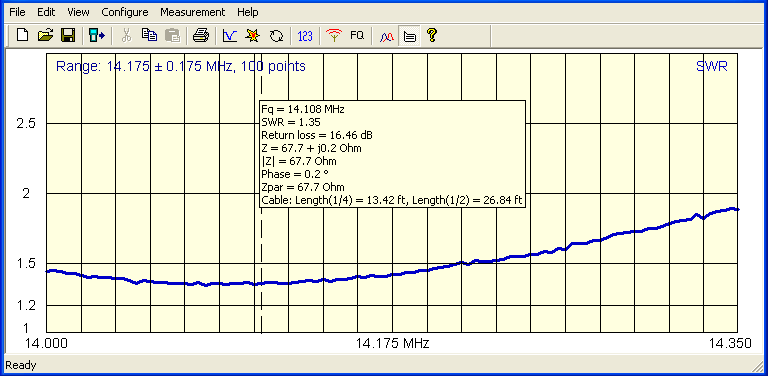Click the 'Fq = 14.108 MHz' readout line
The height and width of the screenshot is (376, 768).
[303, 109]
